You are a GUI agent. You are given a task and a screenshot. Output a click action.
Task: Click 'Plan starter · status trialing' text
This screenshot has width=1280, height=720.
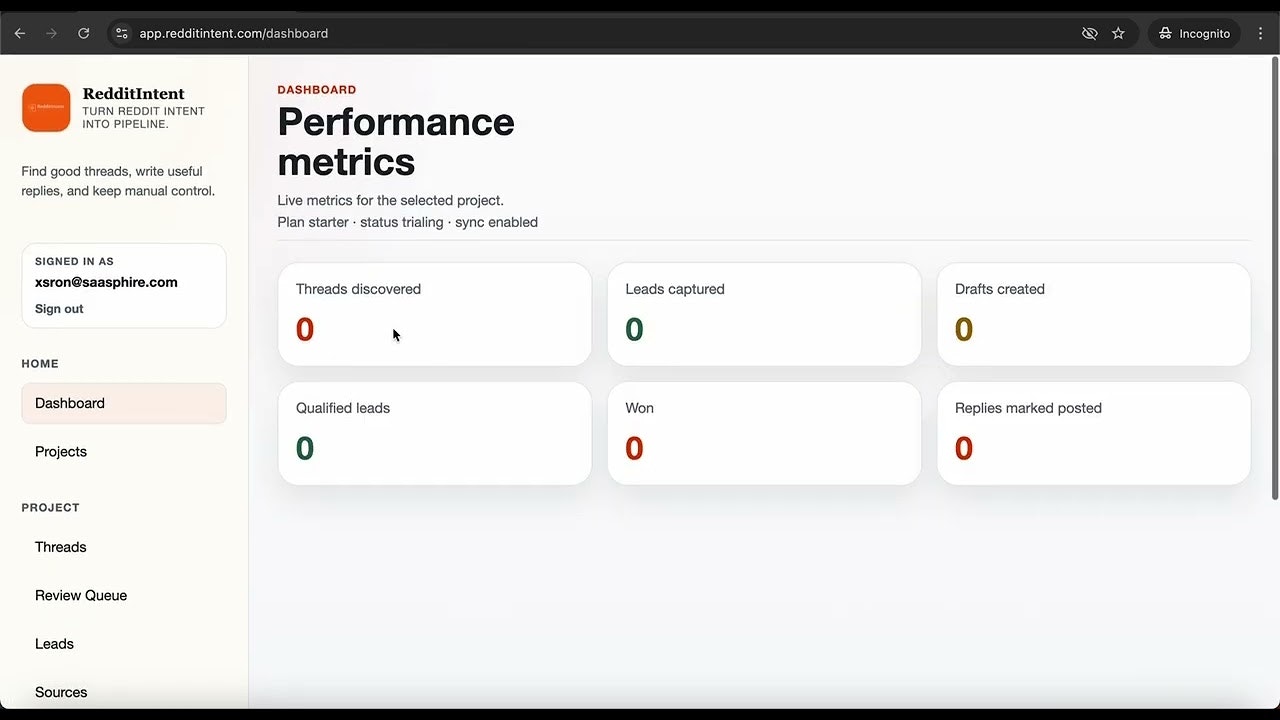pyautogui.click(x=360, y=222)
